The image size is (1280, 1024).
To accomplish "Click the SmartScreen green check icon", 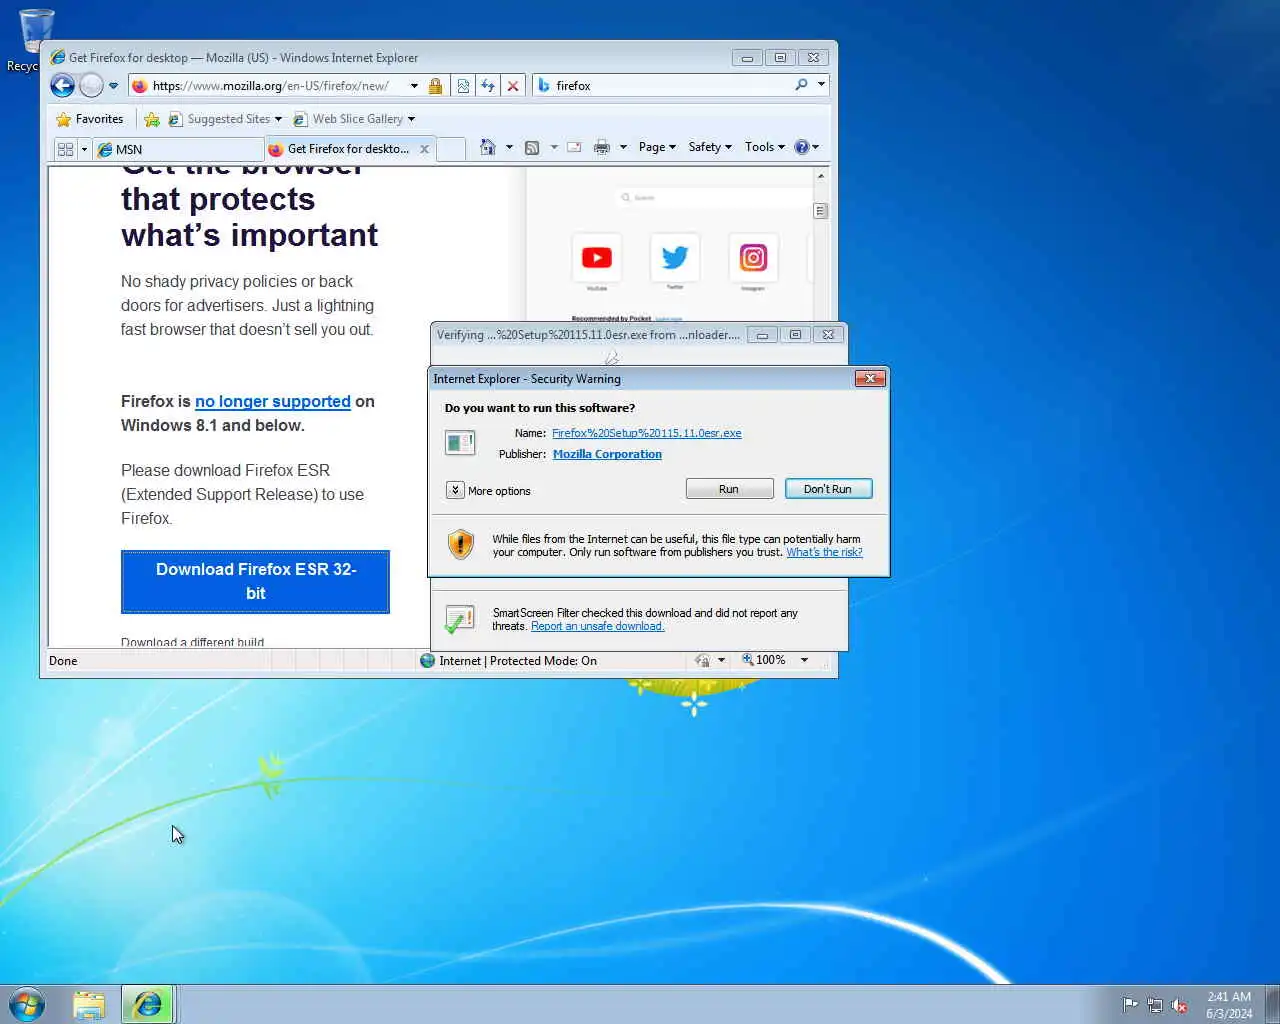I will coord(459,619).
